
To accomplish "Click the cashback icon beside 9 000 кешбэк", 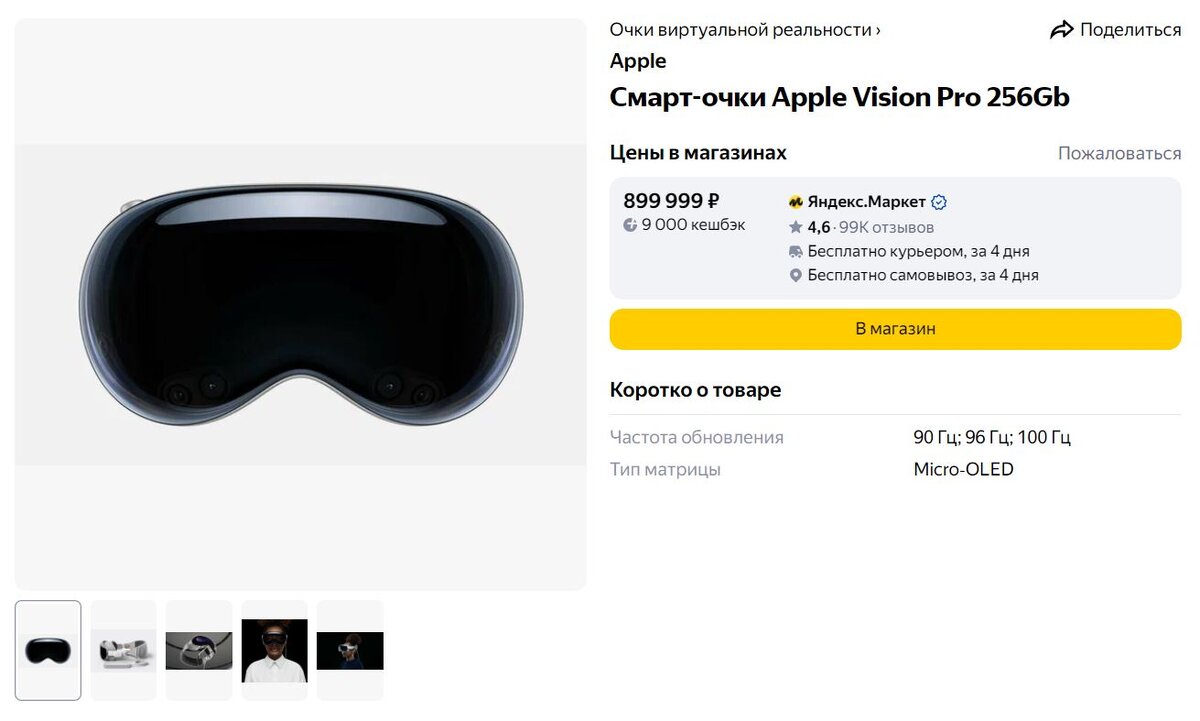I will click(x=630, y=225).
